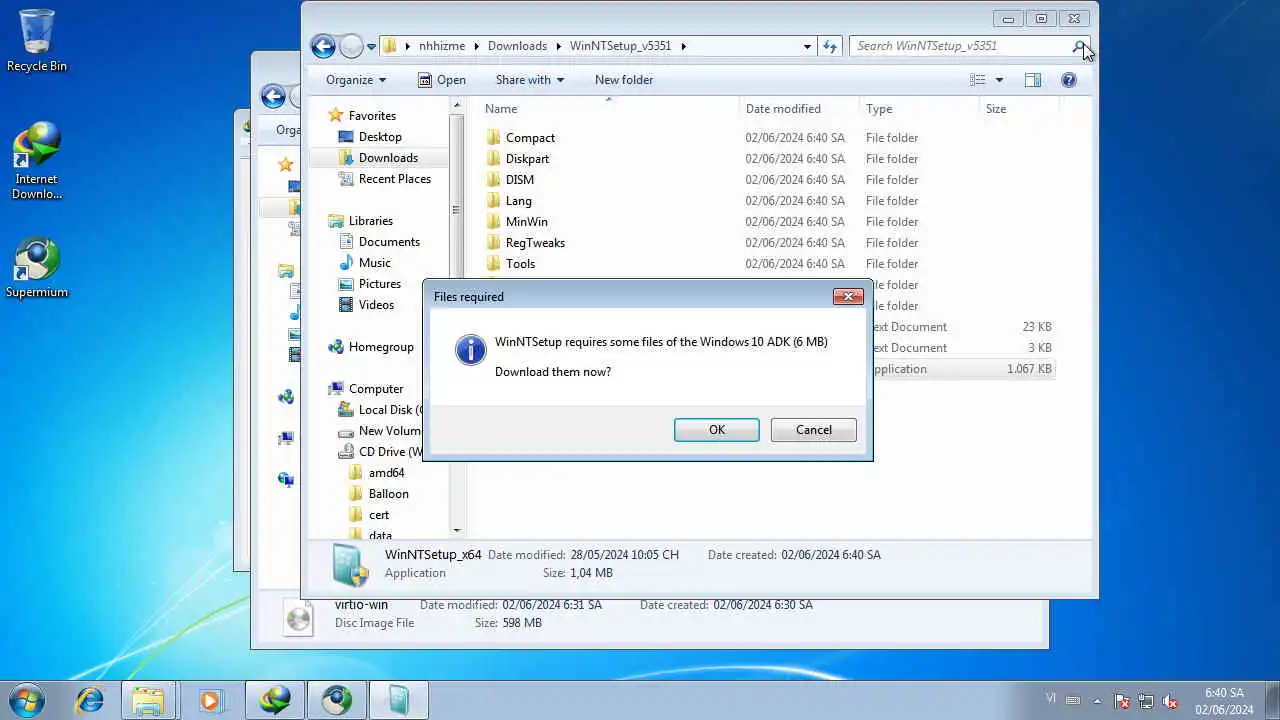
Task: Open the Pictures library
Action: tap(379, 284)
